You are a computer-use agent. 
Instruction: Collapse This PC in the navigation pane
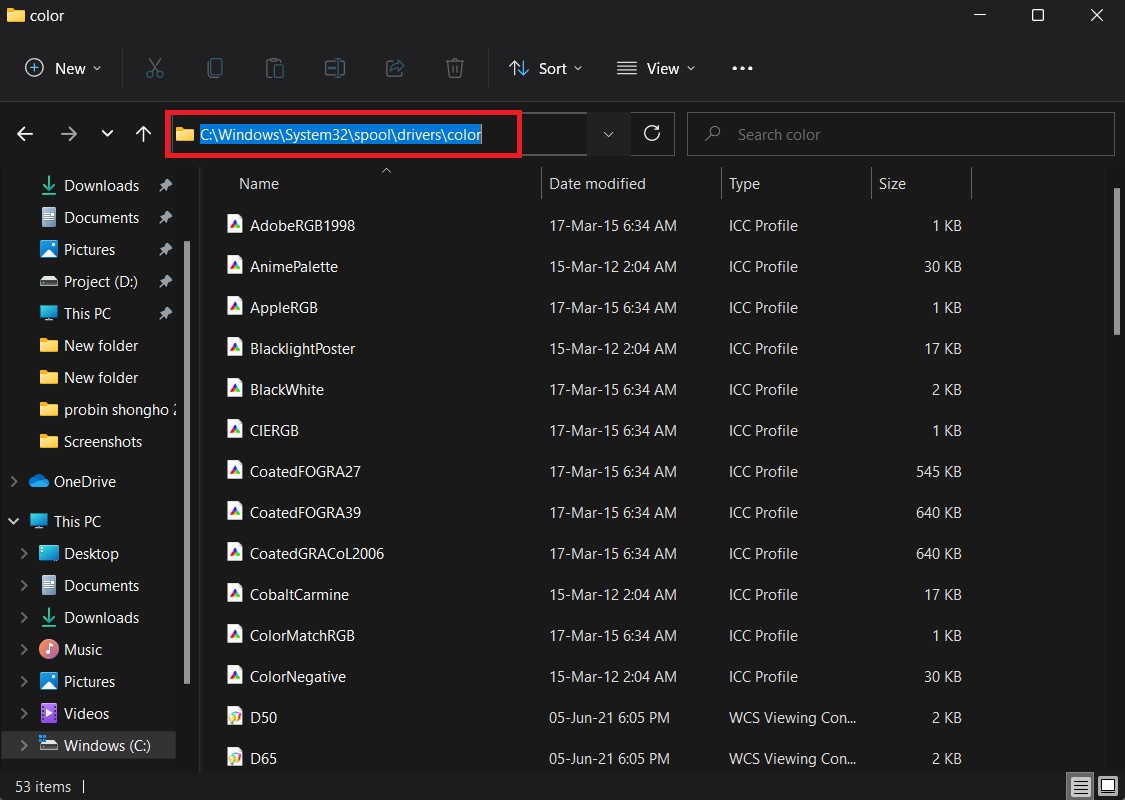point(14,521)
